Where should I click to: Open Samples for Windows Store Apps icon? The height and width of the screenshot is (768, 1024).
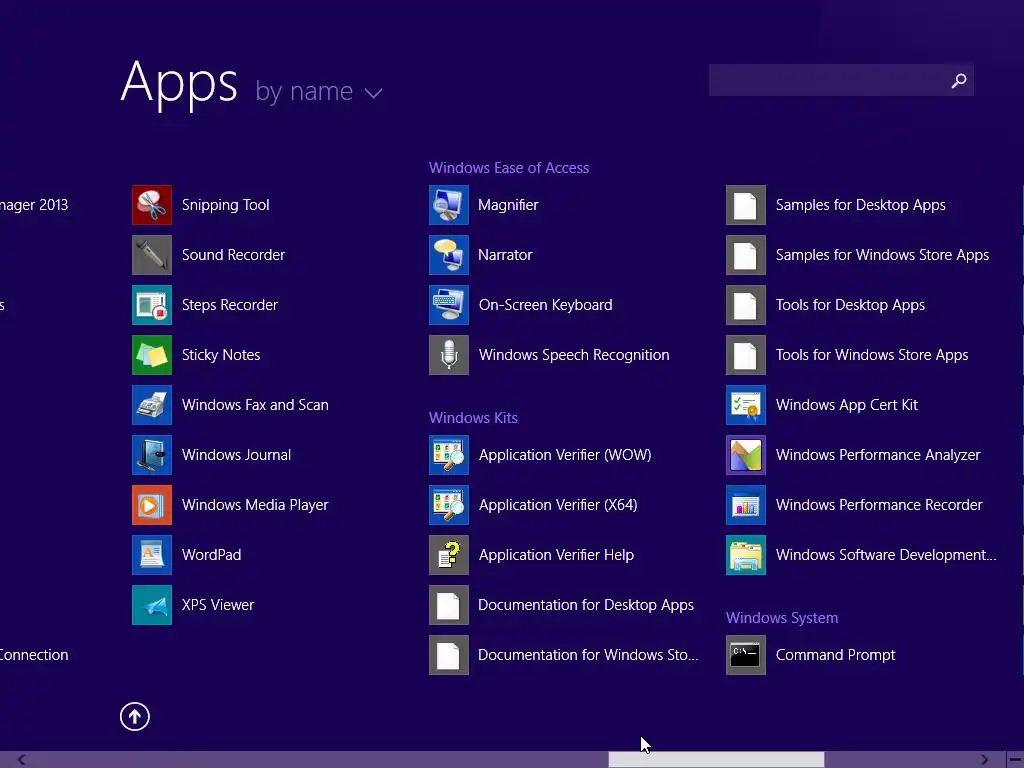pyautogui.click(x=746, y=255)
